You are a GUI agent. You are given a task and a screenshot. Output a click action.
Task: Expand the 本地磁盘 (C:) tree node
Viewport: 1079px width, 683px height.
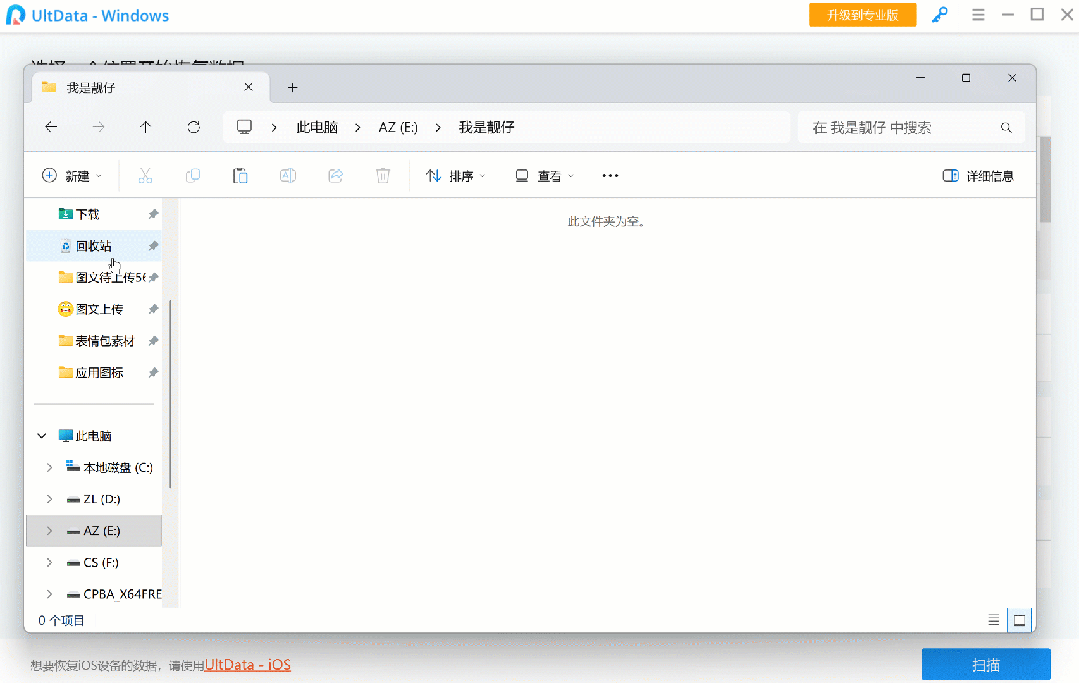pyautogui.click(x=49, y=467)
